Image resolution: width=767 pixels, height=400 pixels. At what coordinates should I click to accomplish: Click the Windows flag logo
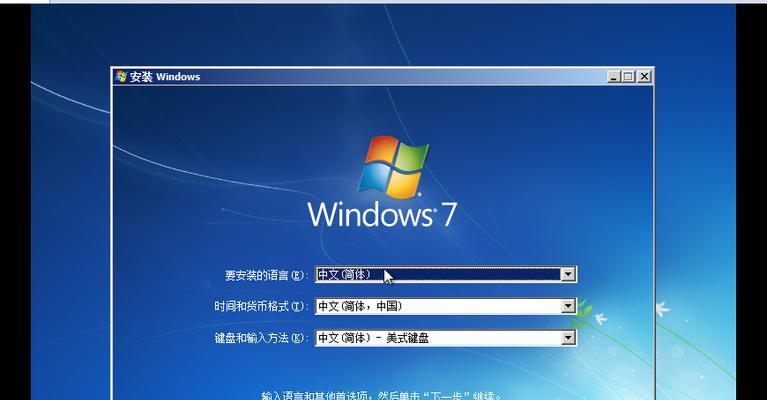pyautogui.click(x=393, y=166)
